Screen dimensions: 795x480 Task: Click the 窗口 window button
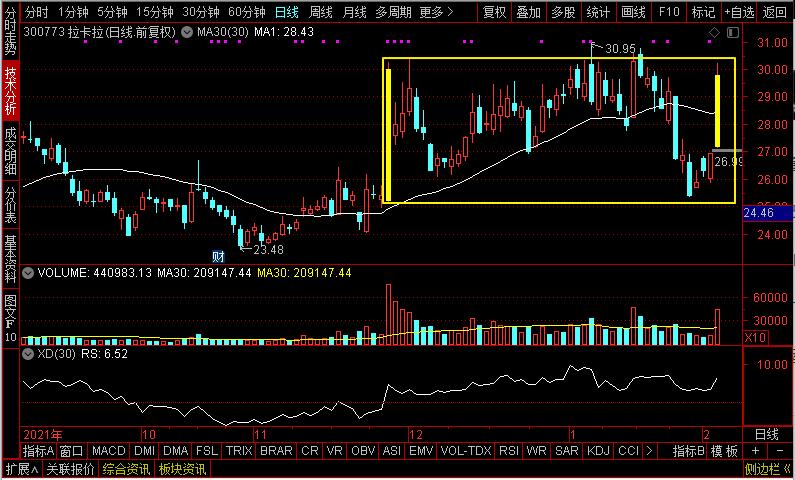pyautogui.click(x=71, y=451)
